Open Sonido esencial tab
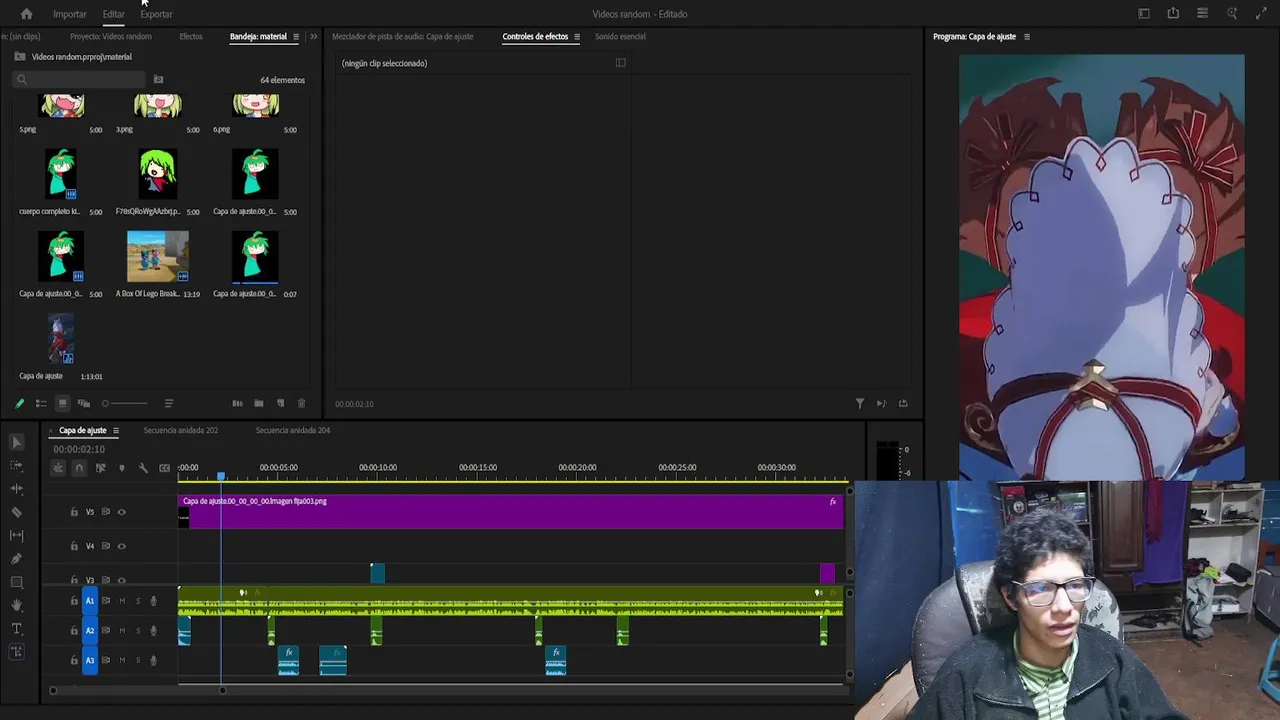 tap(620, 37)
